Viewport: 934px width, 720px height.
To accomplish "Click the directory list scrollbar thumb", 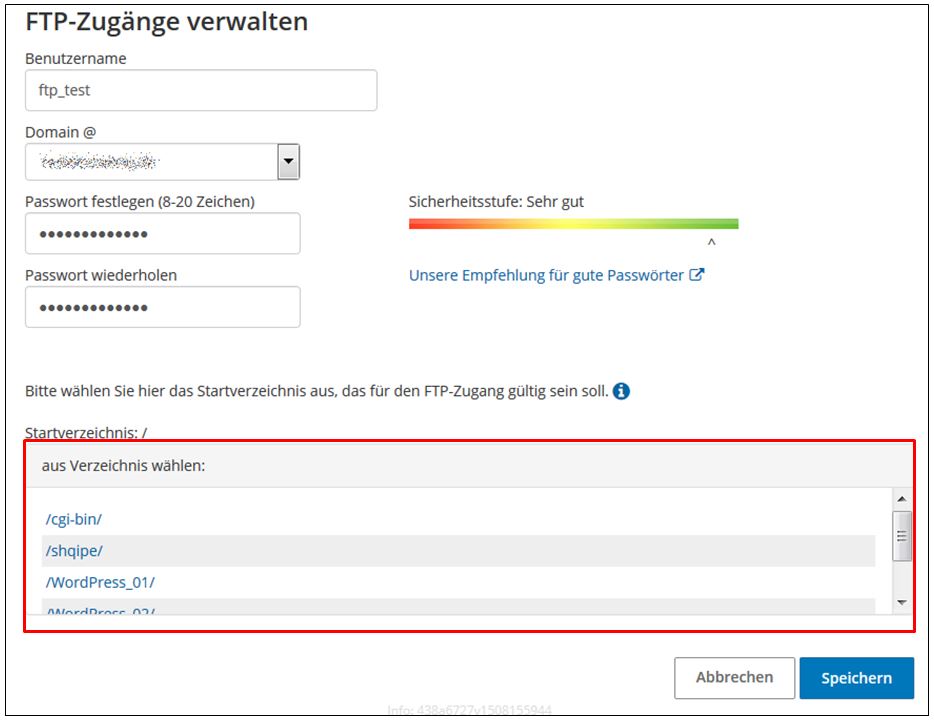I will click(901, 536).
